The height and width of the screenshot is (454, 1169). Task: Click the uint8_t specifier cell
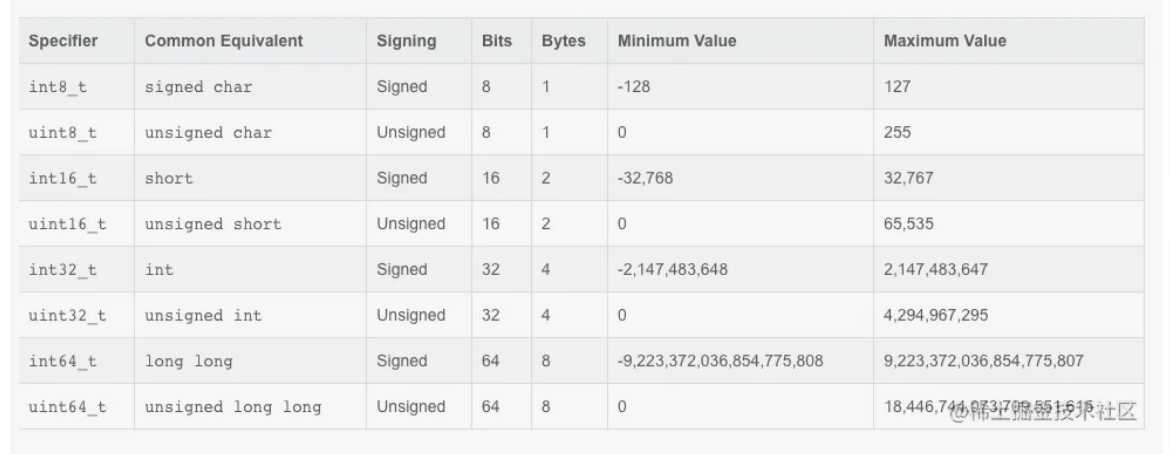tap(62, 133)
